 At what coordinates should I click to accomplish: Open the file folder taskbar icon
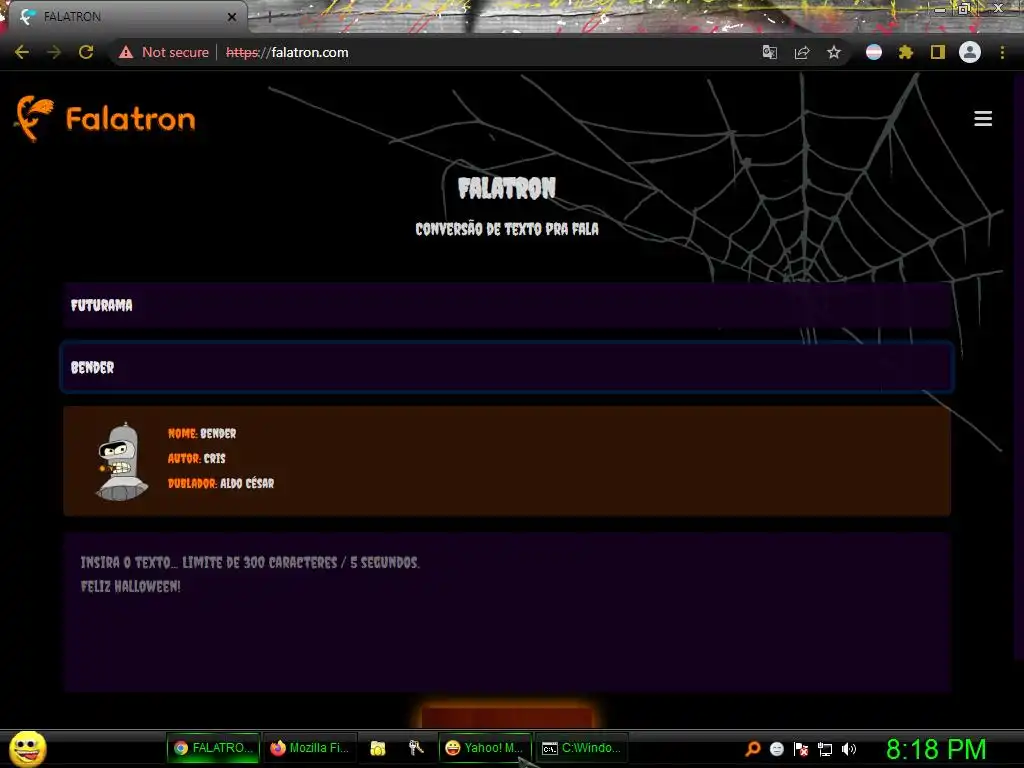click(378, 748)
